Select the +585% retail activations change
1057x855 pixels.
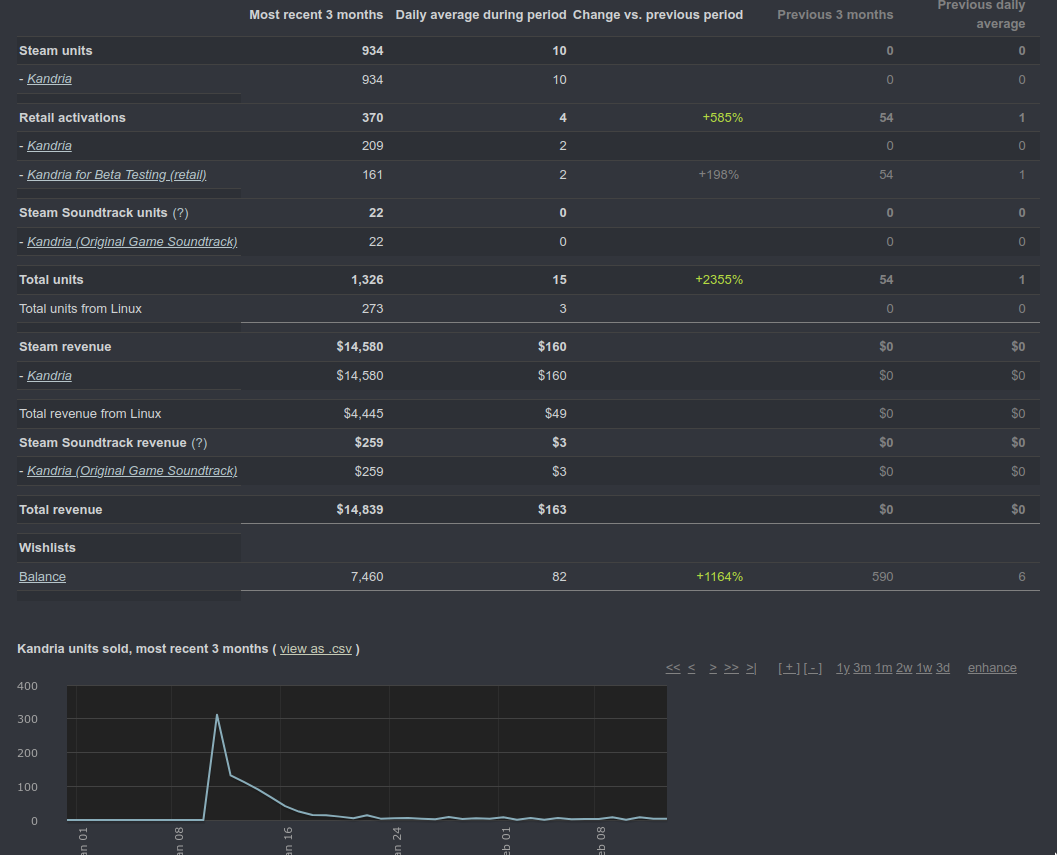[x=723, y=117]
